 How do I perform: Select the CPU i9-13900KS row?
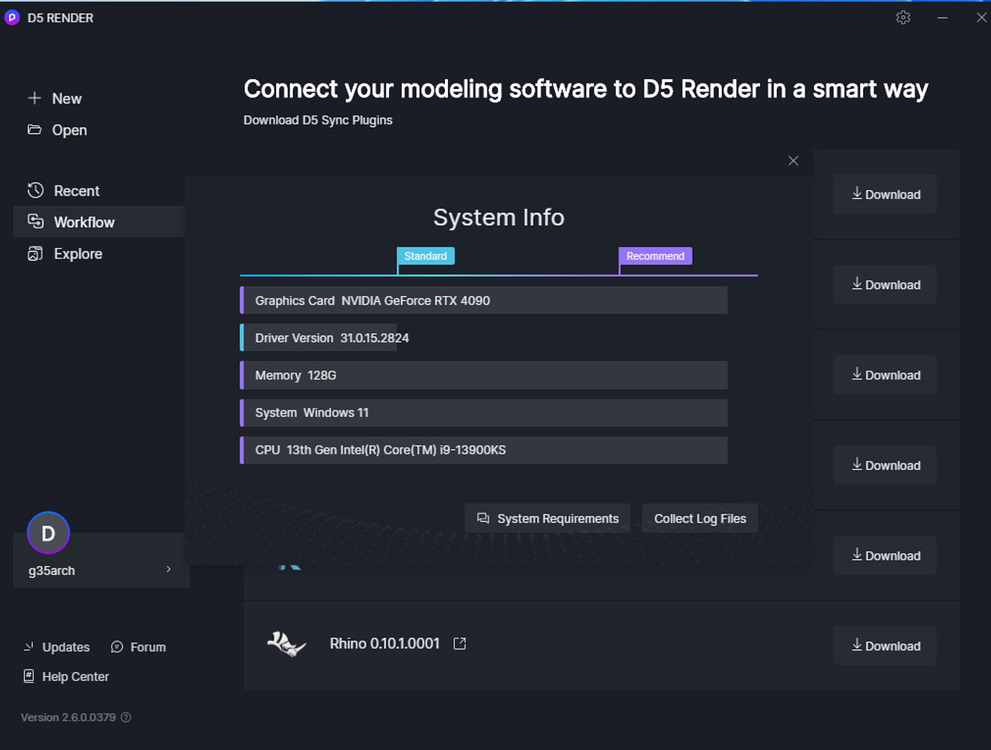point(483,450)
